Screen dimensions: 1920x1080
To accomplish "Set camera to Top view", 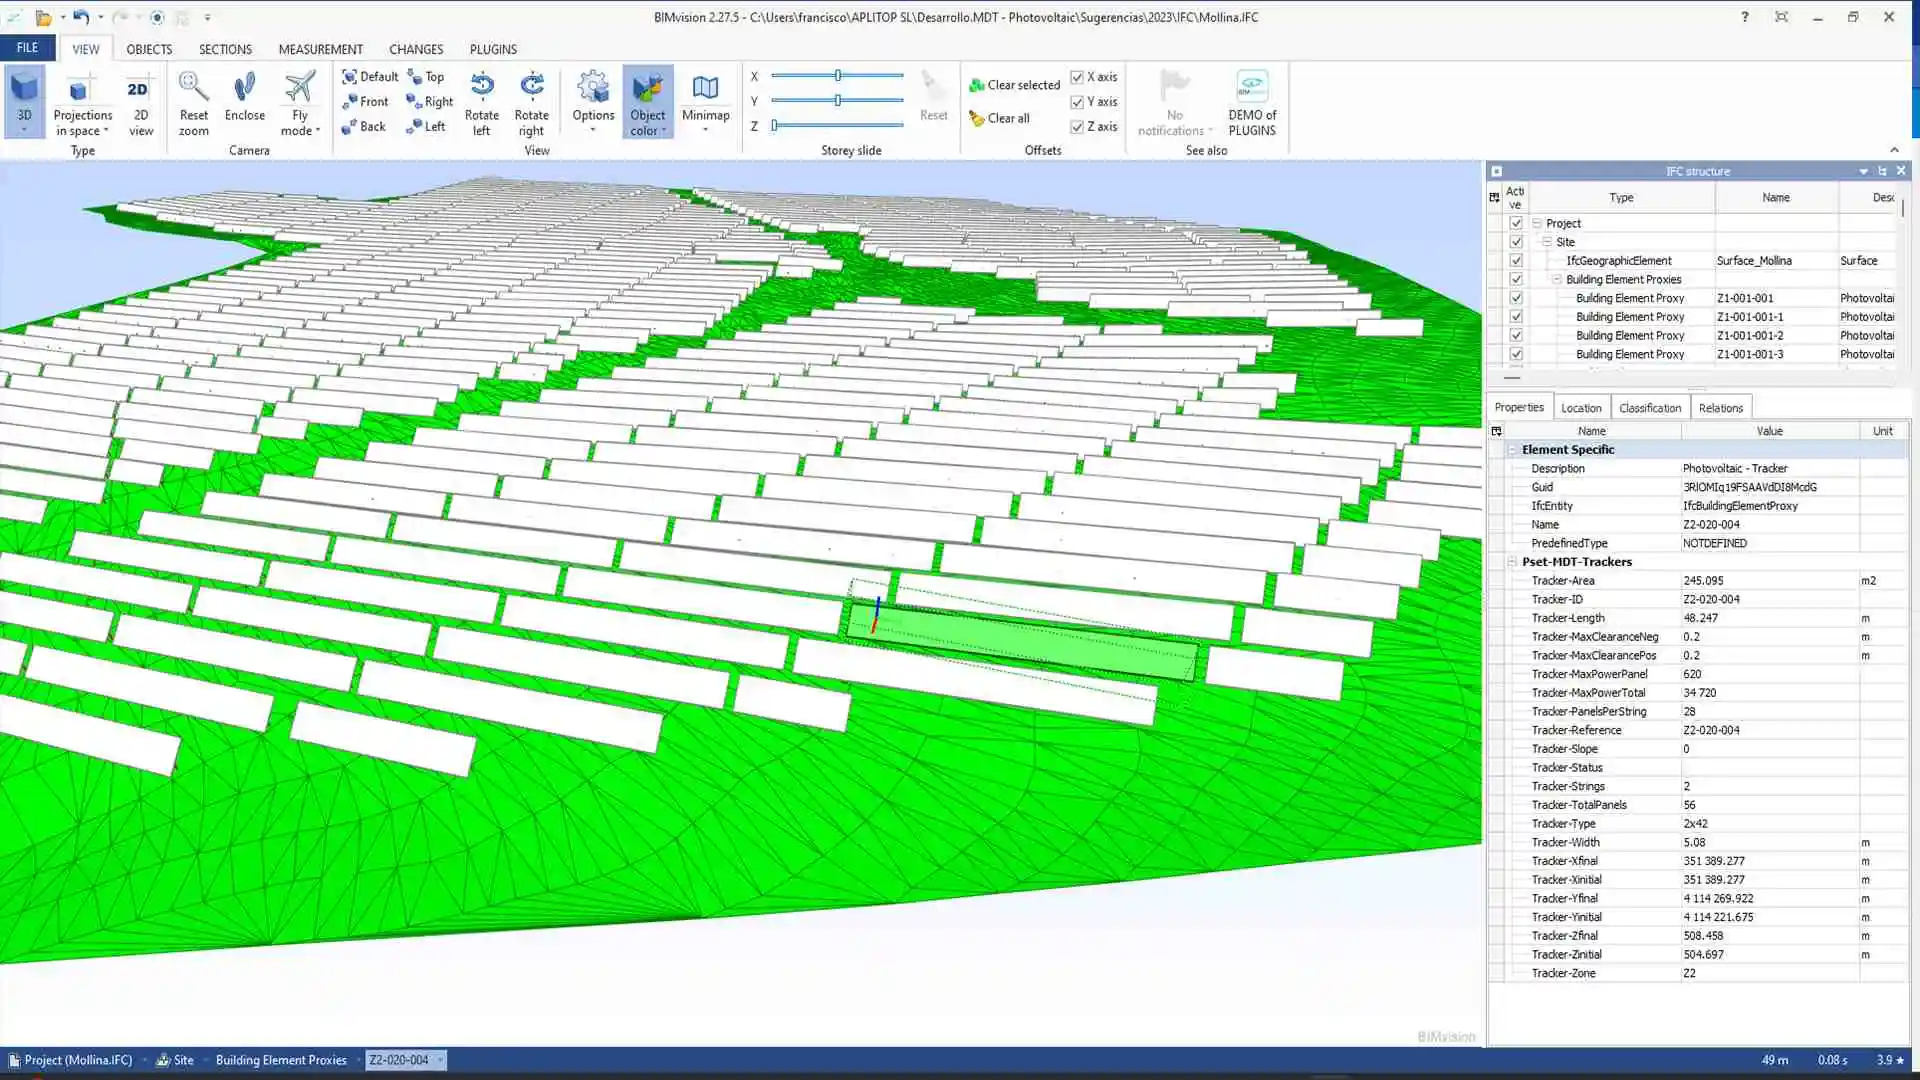I will click(425, 77).
